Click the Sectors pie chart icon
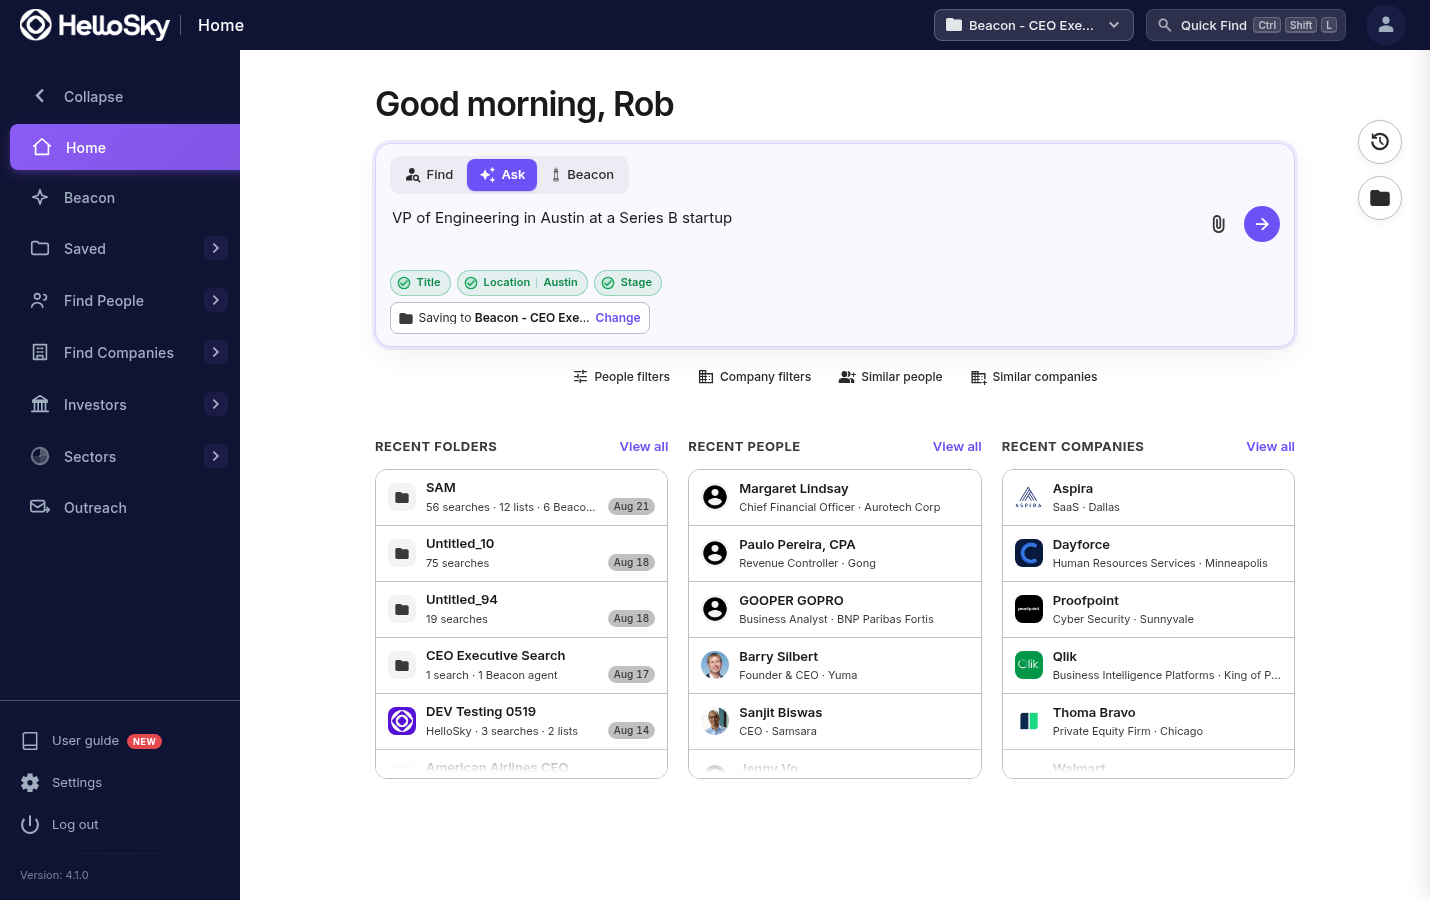 (x=40, y=456)
